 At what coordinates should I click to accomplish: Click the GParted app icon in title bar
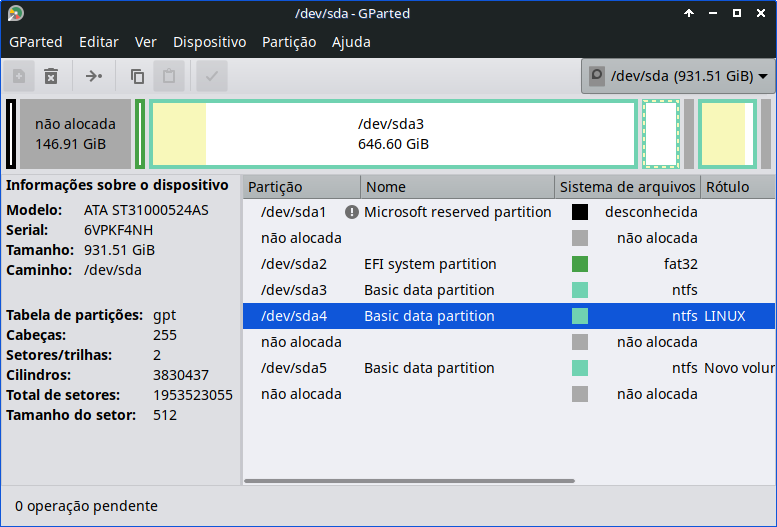15,13
